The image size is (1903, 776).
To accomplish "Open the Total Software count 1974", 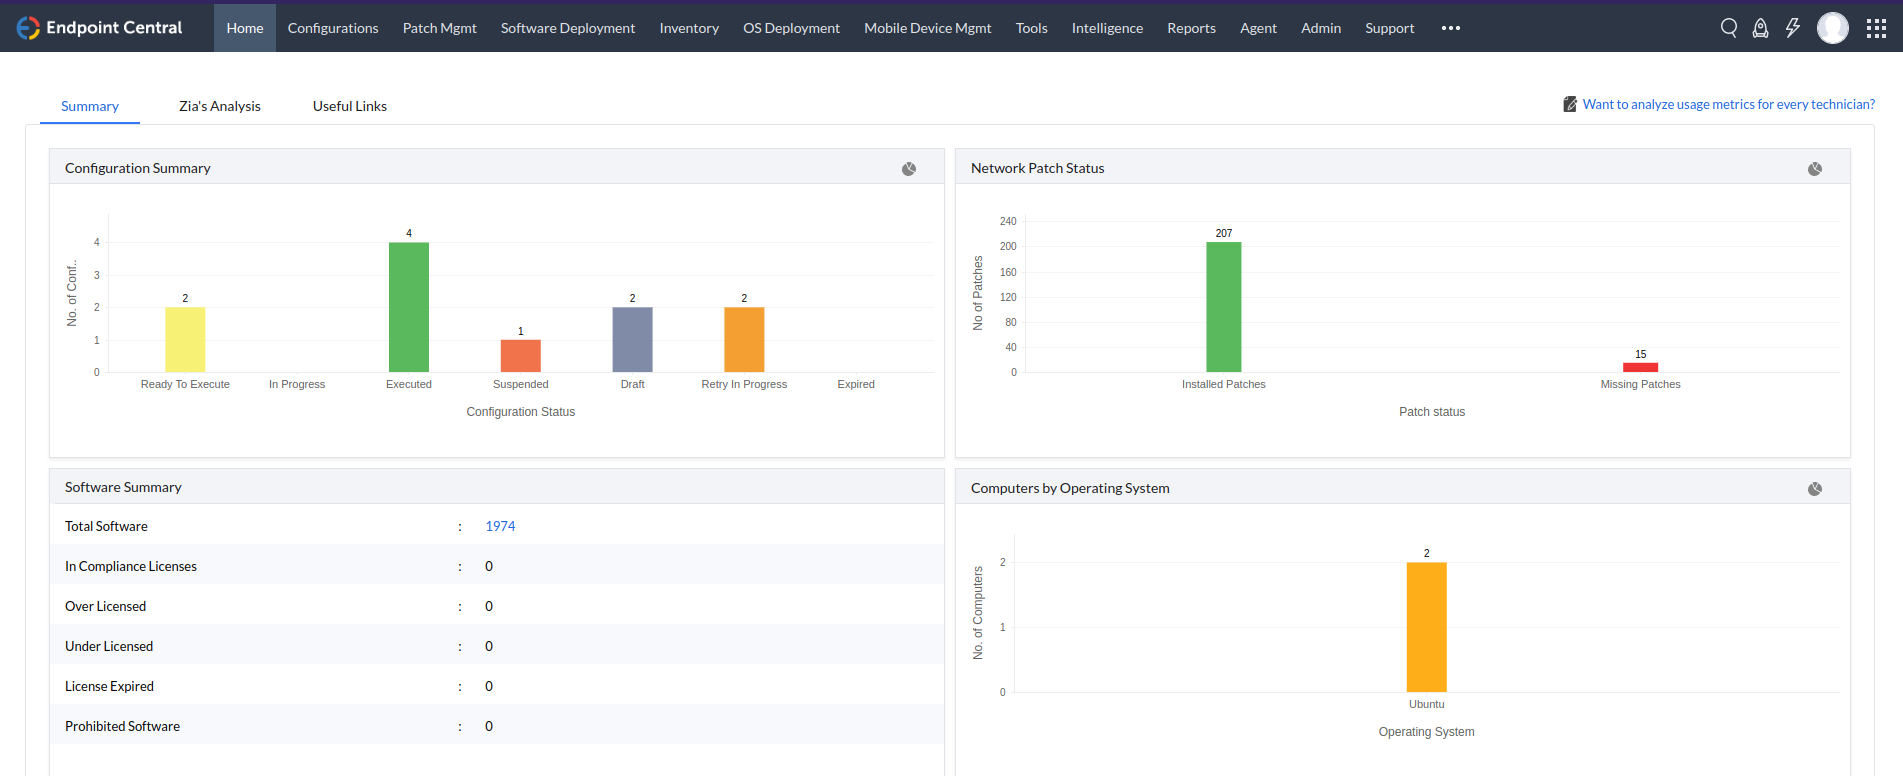I will click(x=500, y=526).
